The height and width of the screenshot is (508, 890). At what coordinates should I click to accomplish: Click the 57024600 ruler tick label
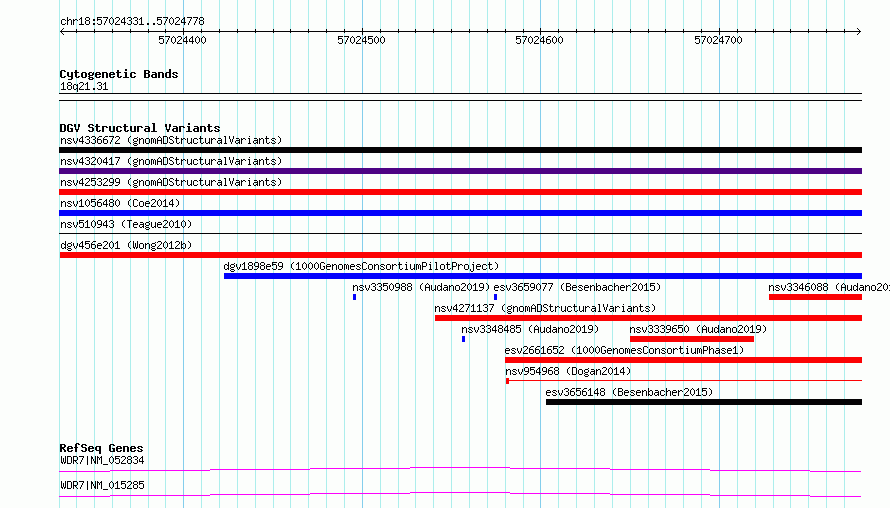[x=539, y=40]
